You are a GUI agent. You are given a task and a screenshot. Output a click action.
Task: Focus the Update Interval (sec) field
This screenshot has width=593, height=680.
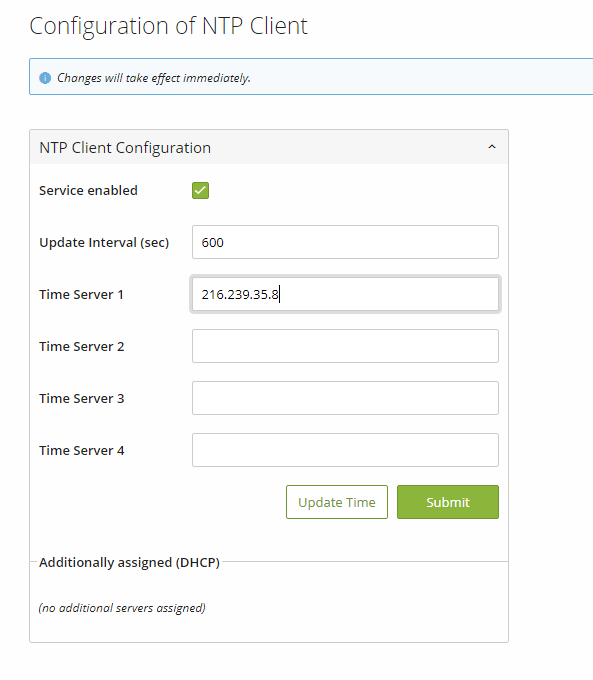[x=345, y=242]
